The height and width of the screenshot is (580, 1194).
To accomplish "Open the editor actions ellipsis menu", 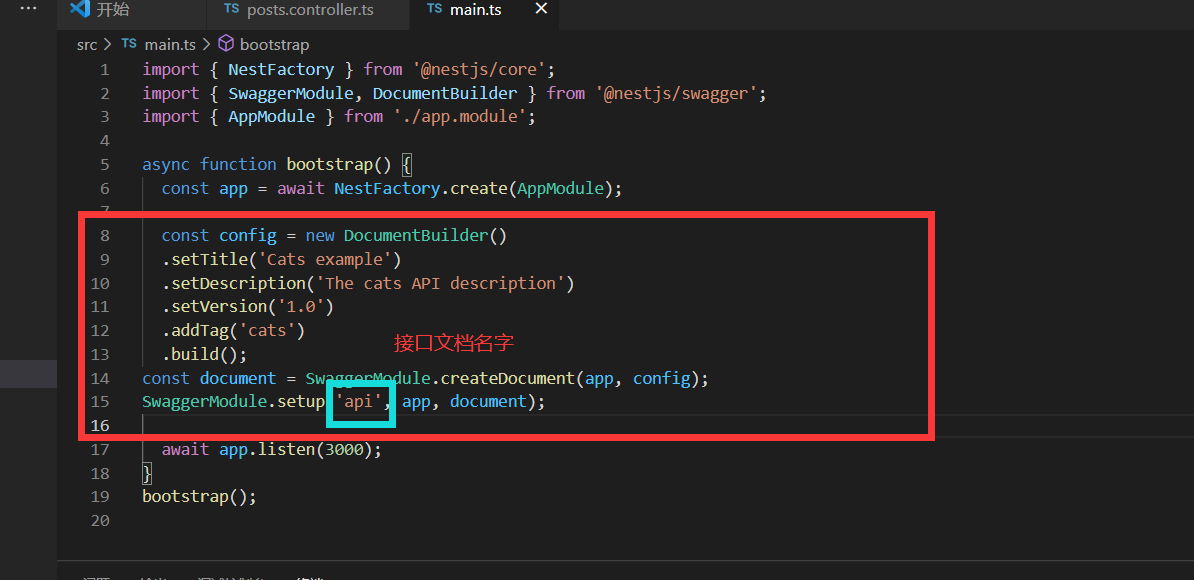I will tap(27, 8).
